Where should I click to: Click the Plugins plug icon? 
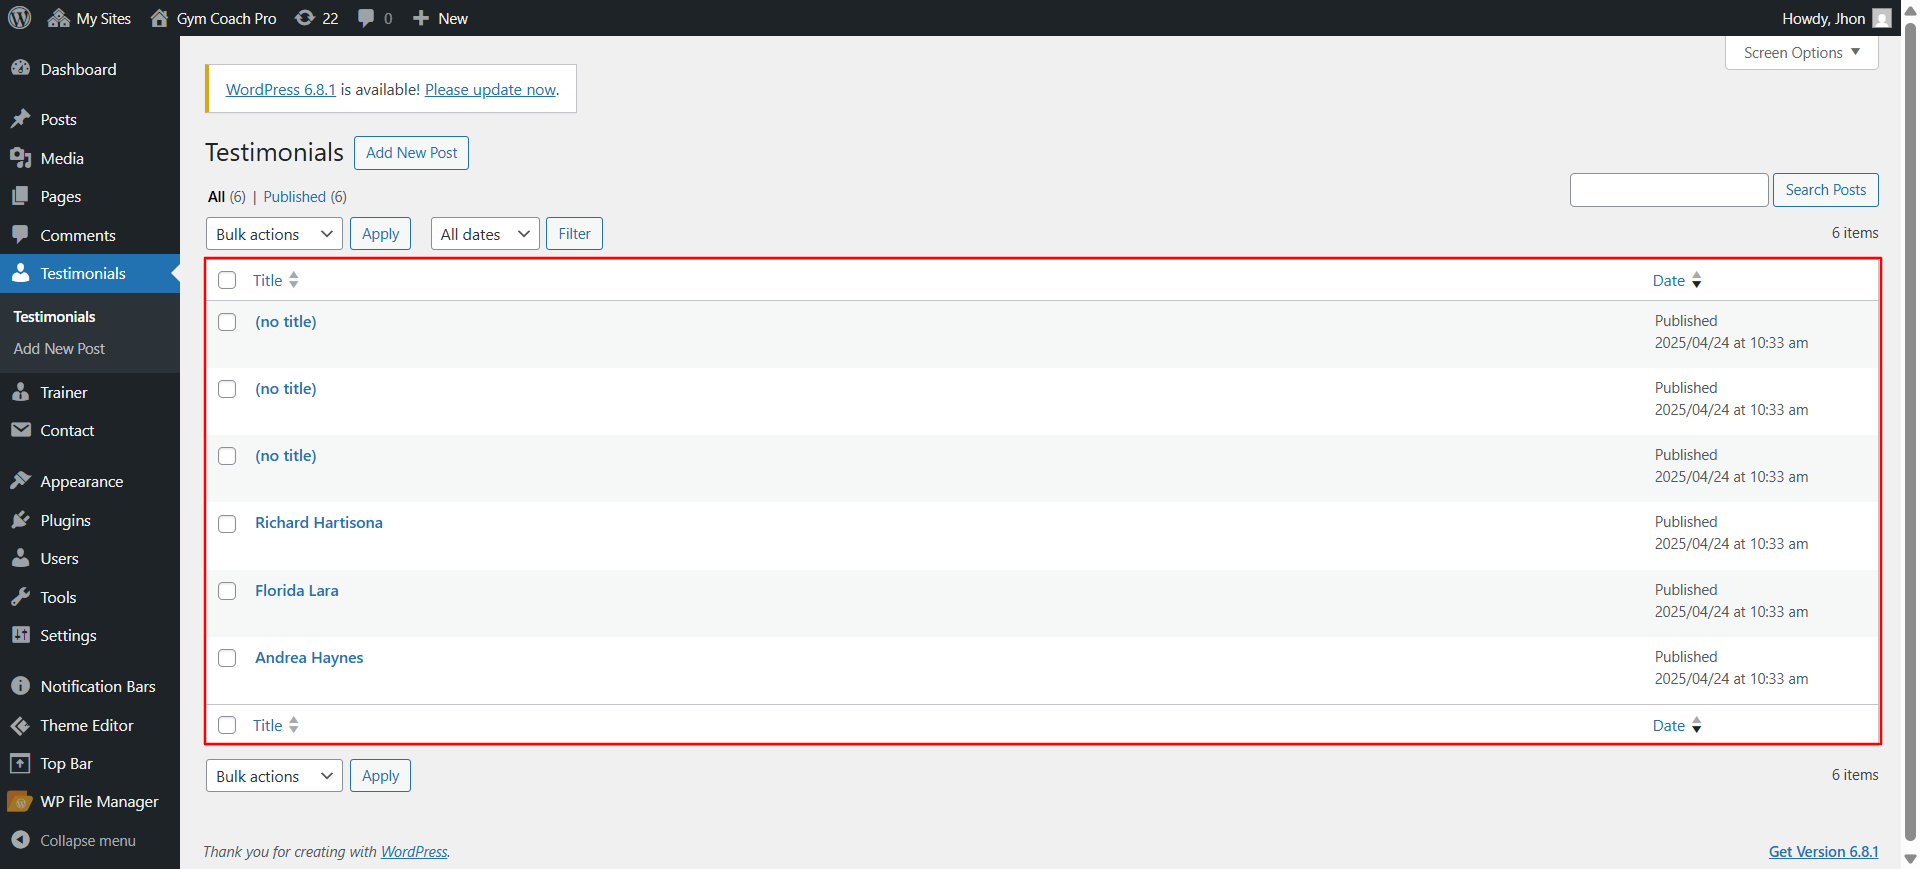(20, 520)
